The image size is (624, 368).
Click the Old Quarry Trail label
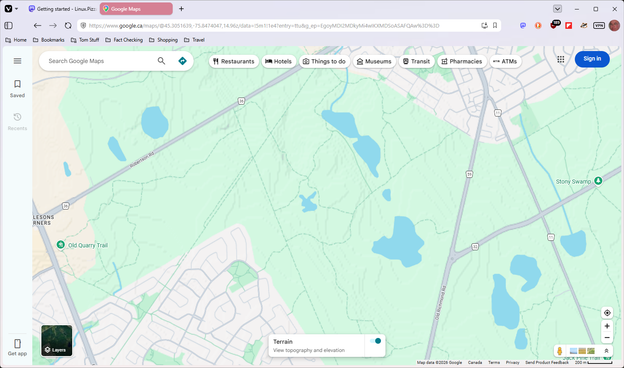(x=88, y=245)
